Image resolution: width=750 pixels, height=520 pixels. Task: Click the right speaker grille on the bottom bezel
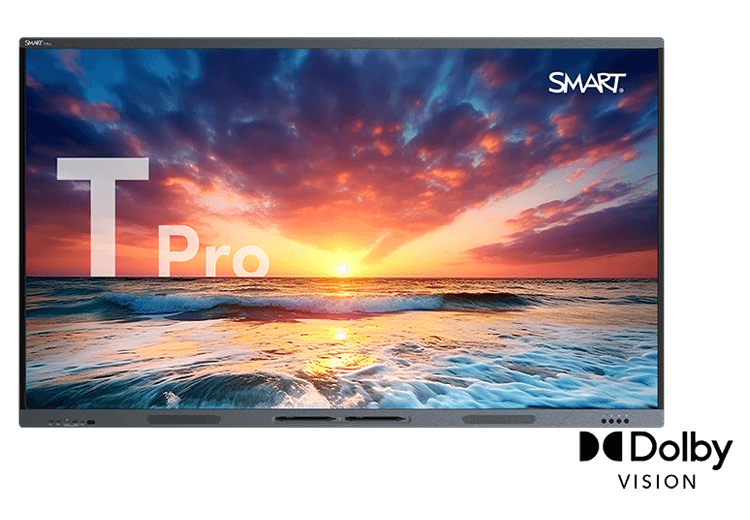(499, 420)
